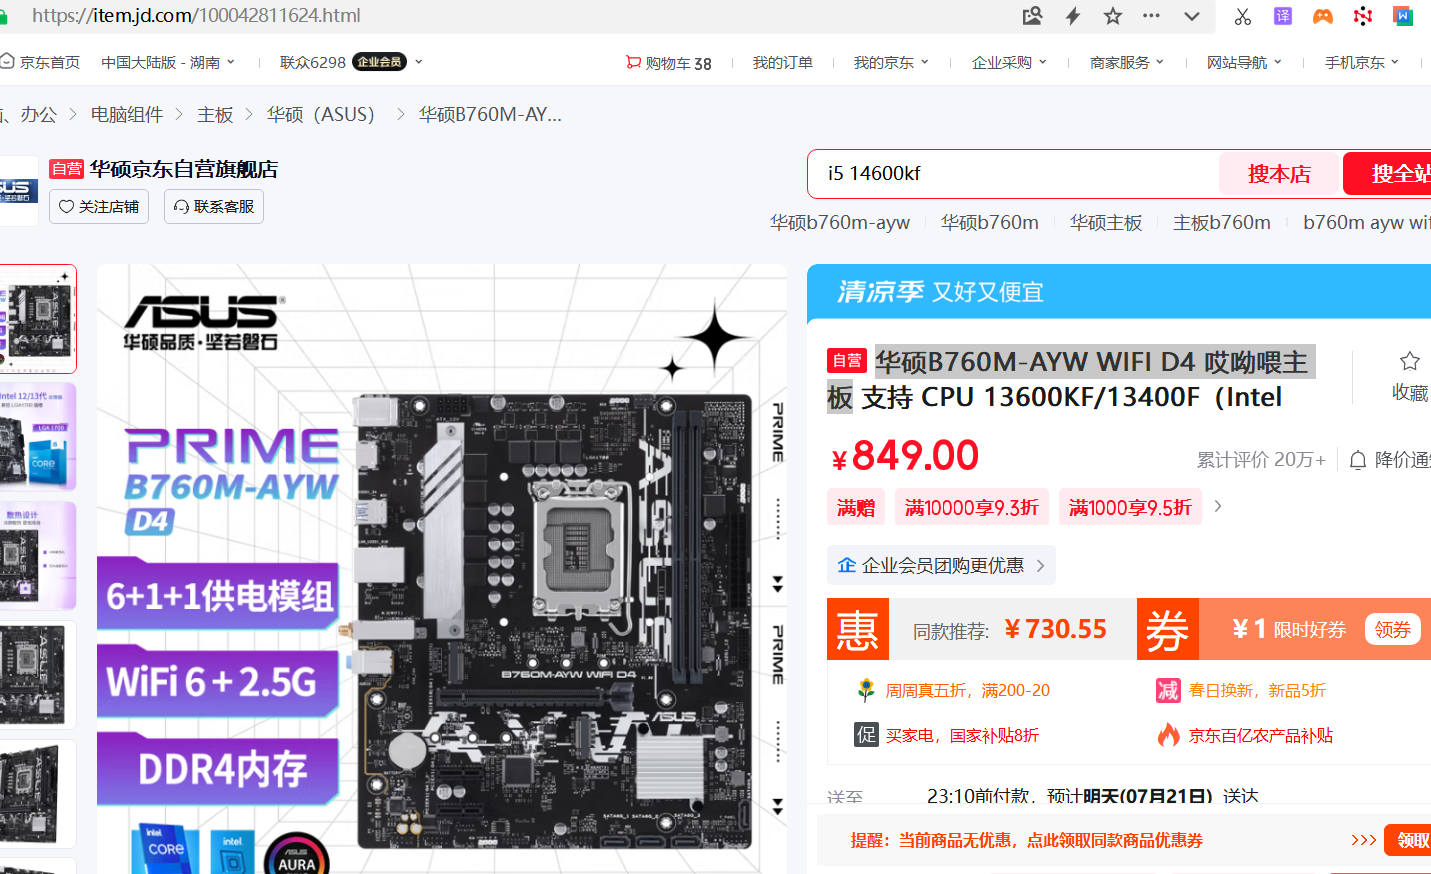The height and width of the screenshot is (874, 1431).
Task: Click search box containing i5 14600kf
Action: click(x=1014, y=174)
